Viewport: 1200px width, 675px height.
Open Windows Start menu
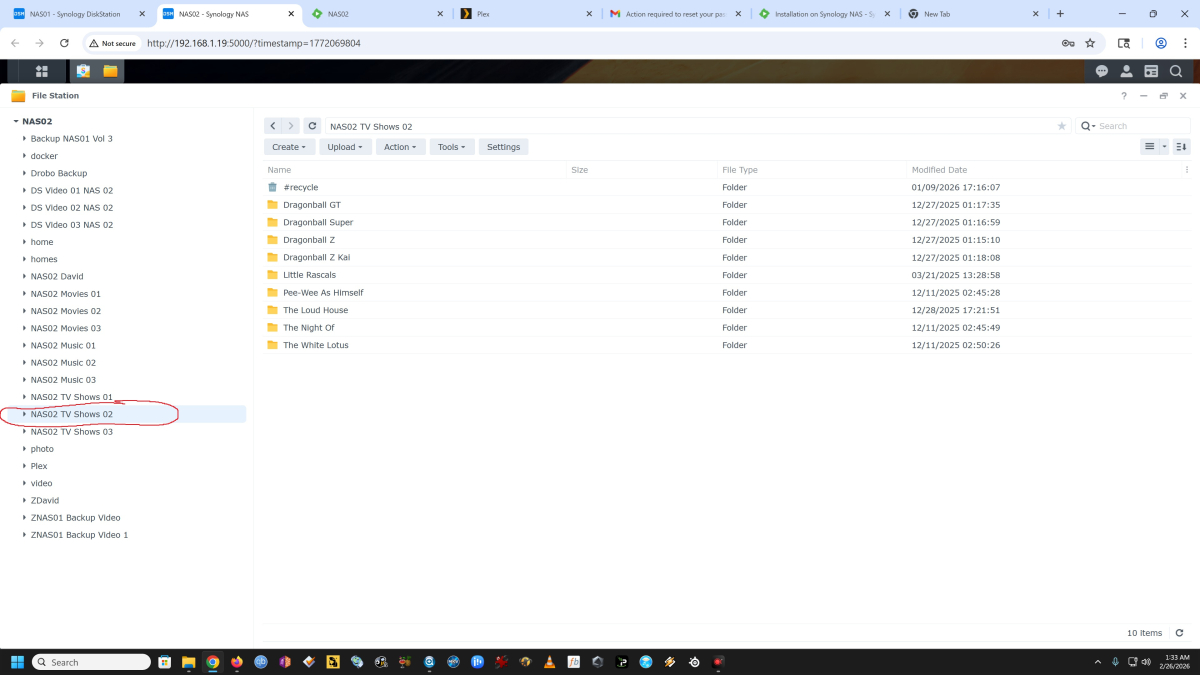(x=17, y=662)
